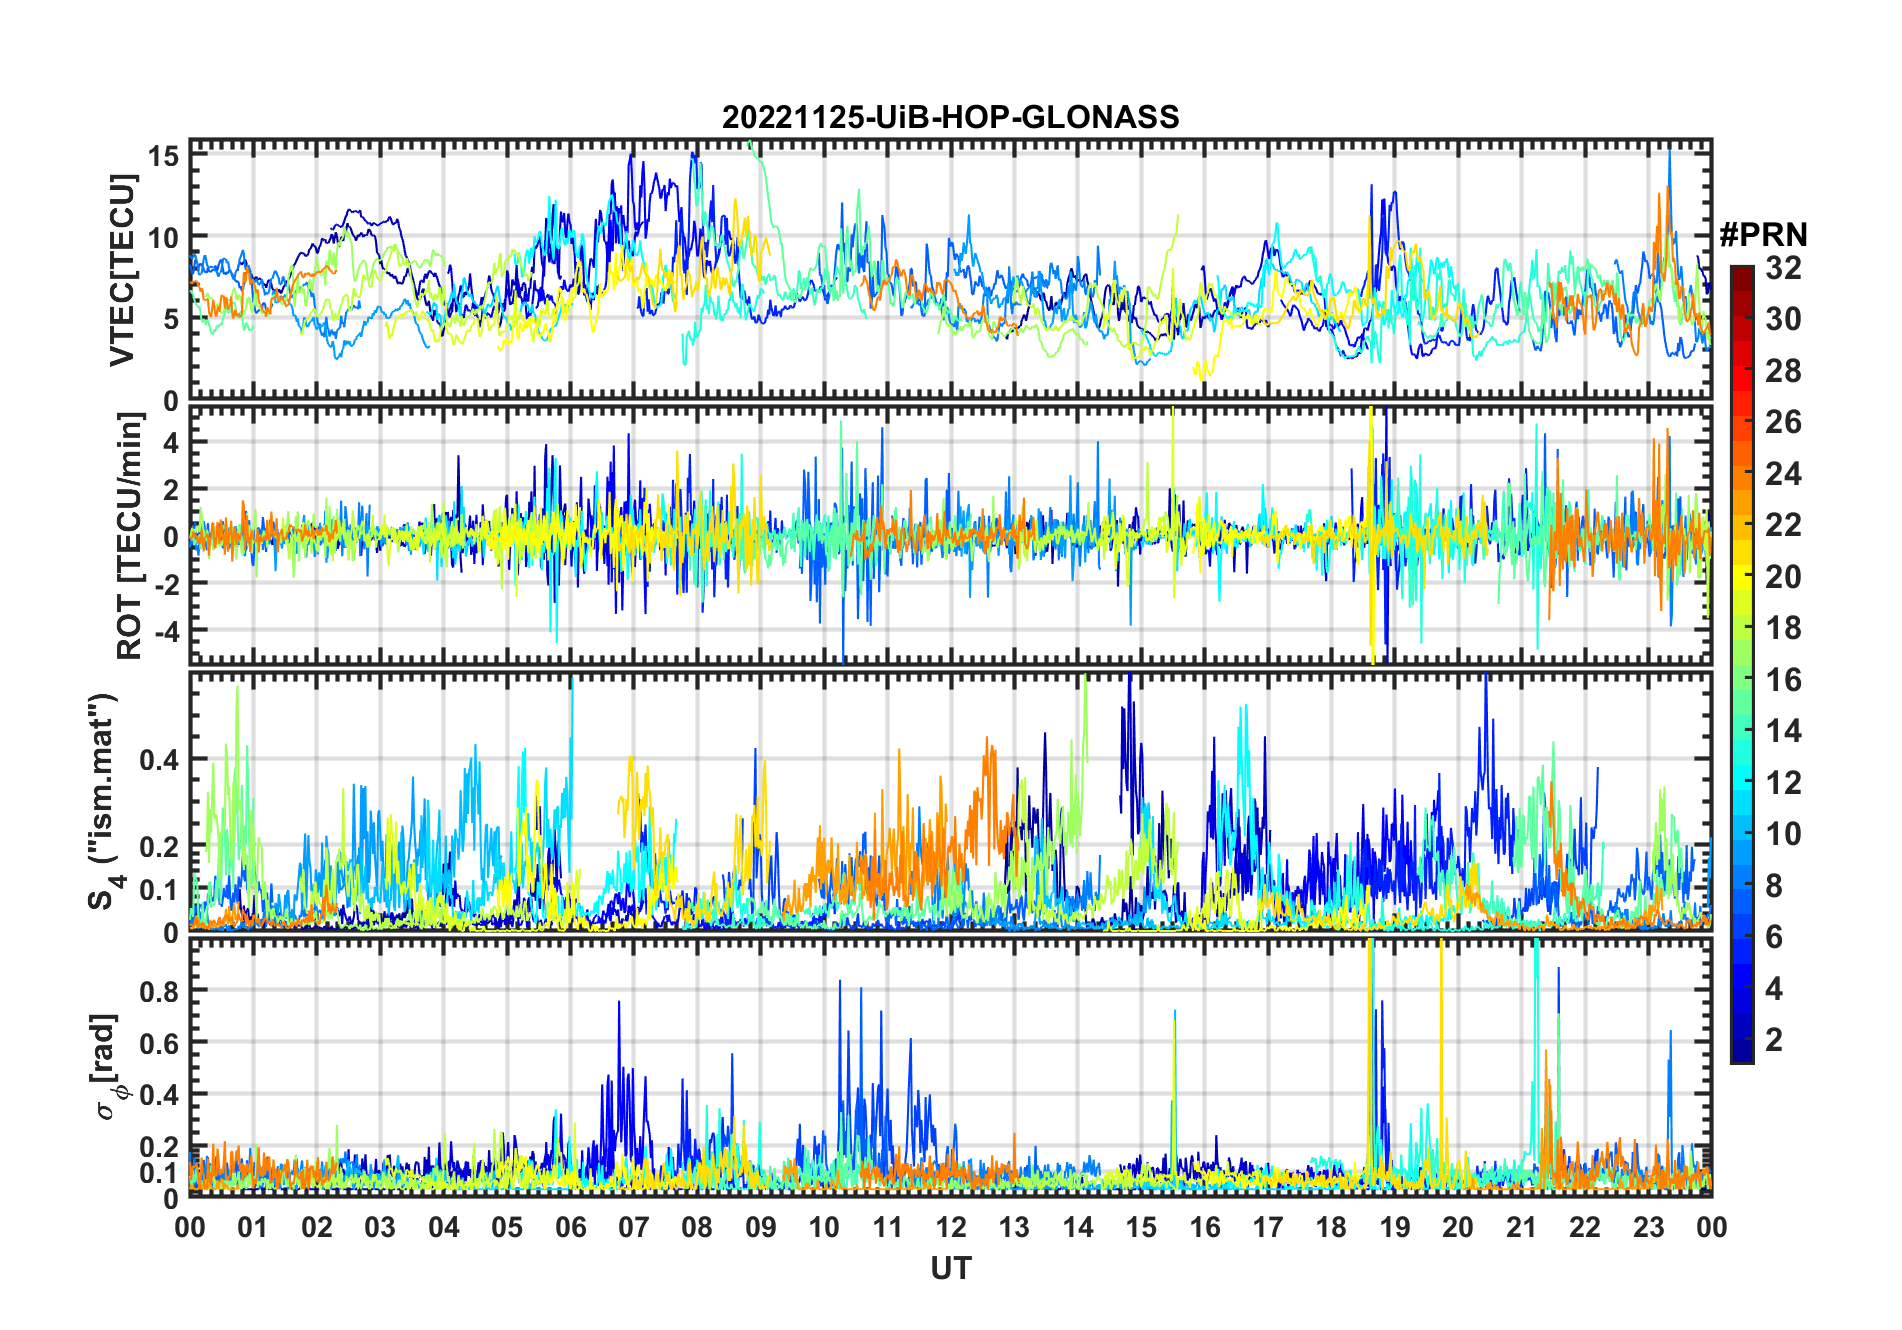The image size is (1902, 1330).
Task: Click x-axis hour label 15
Action: click(x=1141, y=1227)
